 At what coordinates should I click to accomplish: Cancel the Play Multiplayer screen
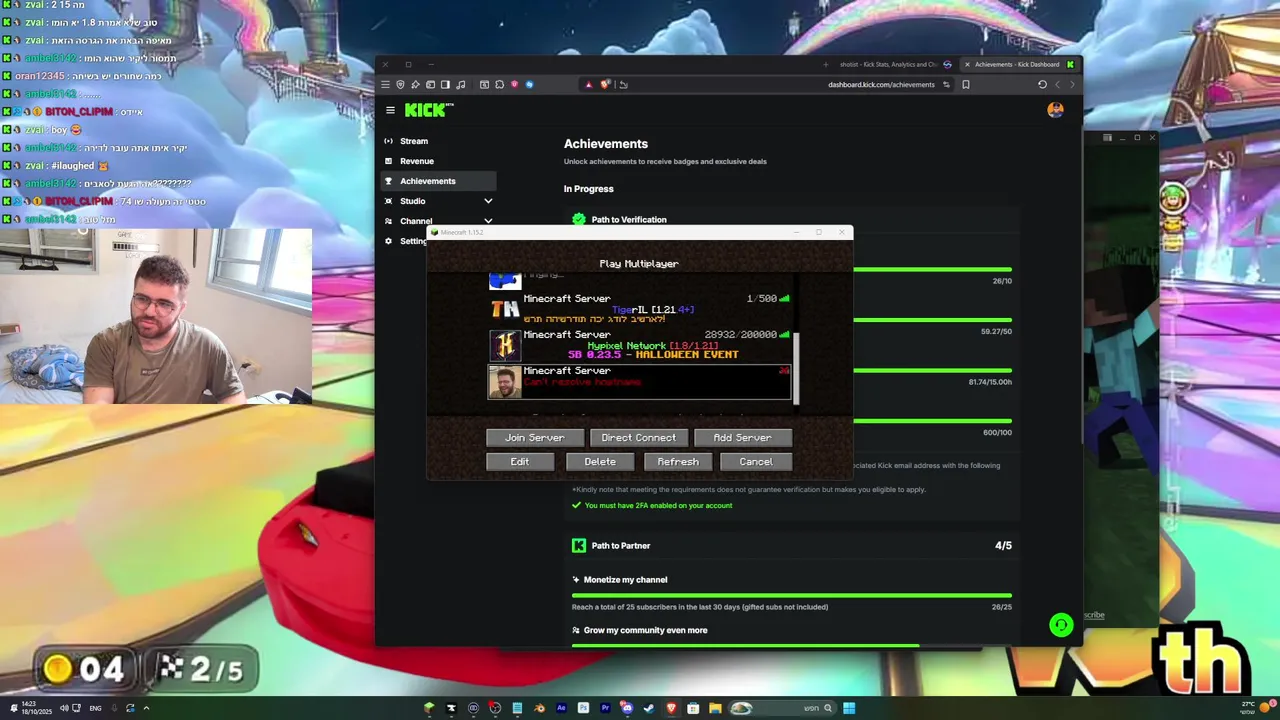pyautogui.click(x=756, y=461)
